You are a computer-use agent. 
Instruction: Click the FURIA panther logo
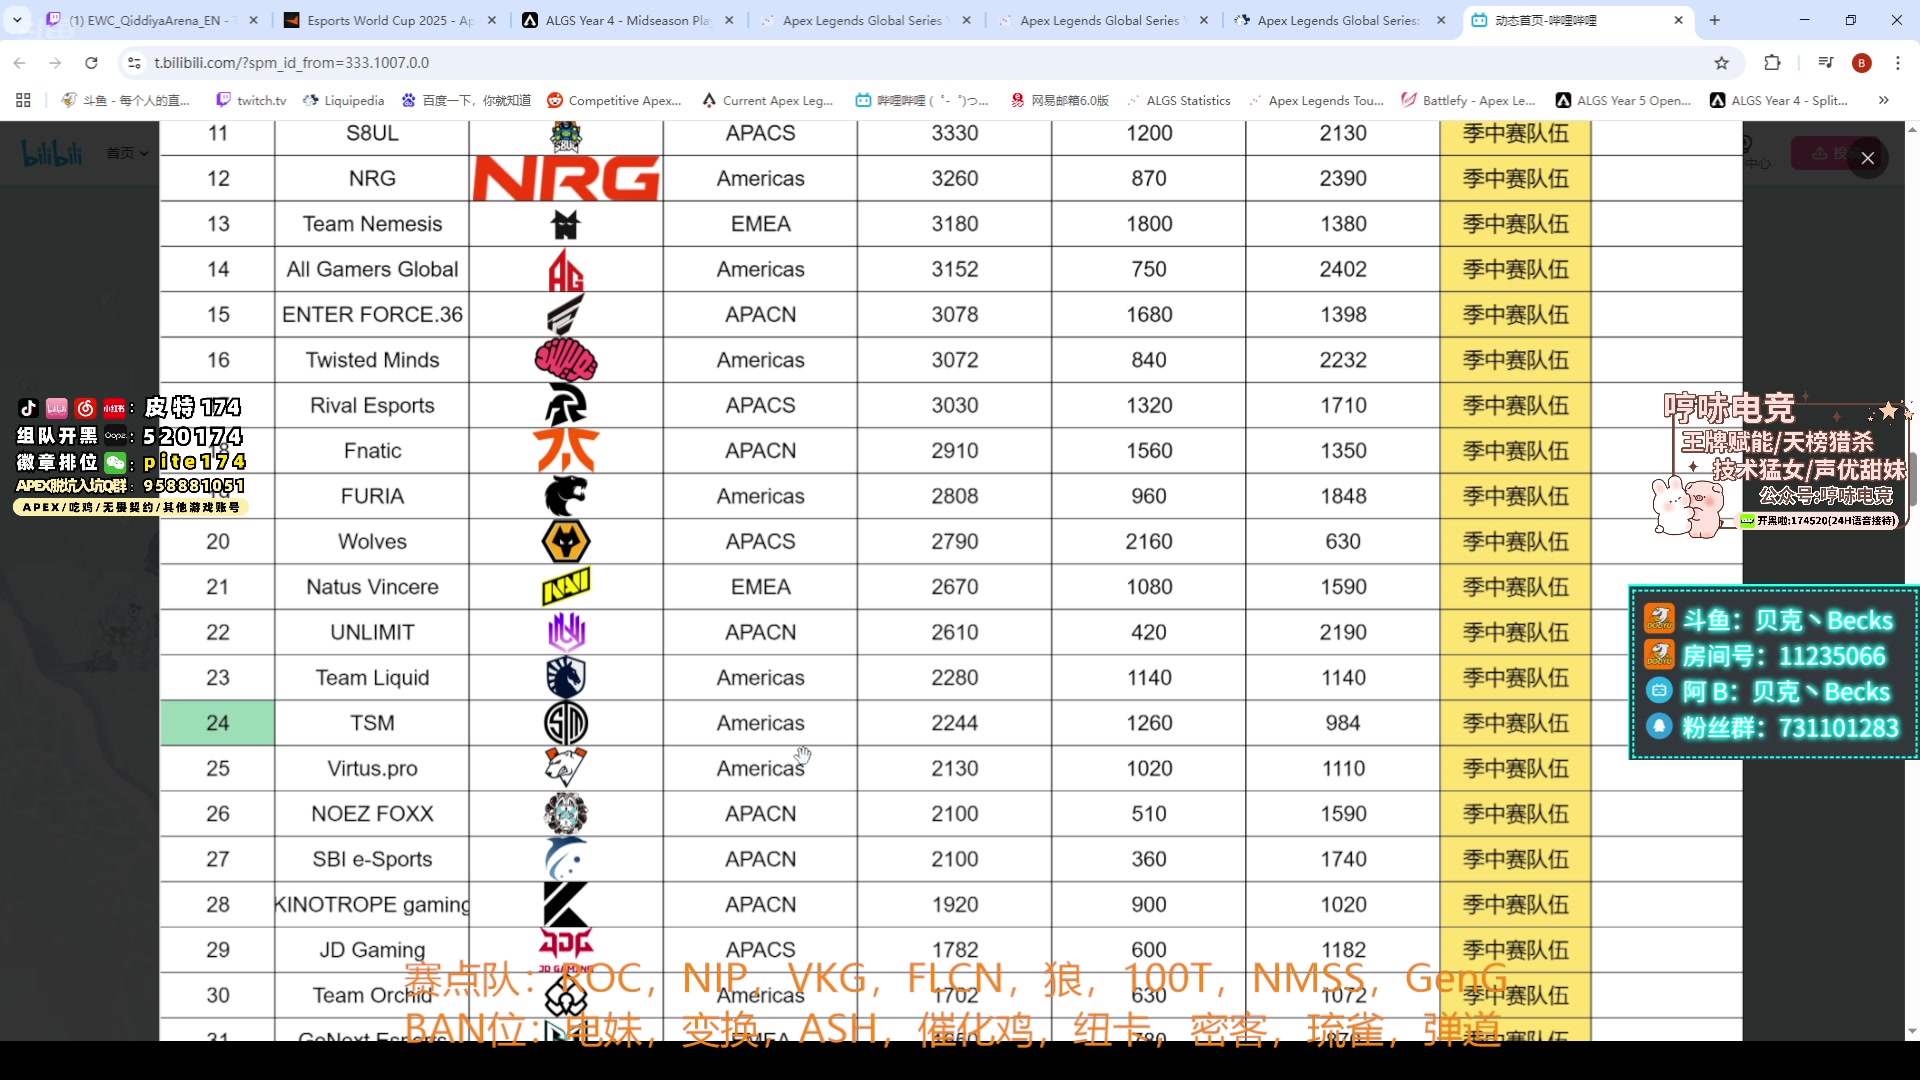point(566,496)
